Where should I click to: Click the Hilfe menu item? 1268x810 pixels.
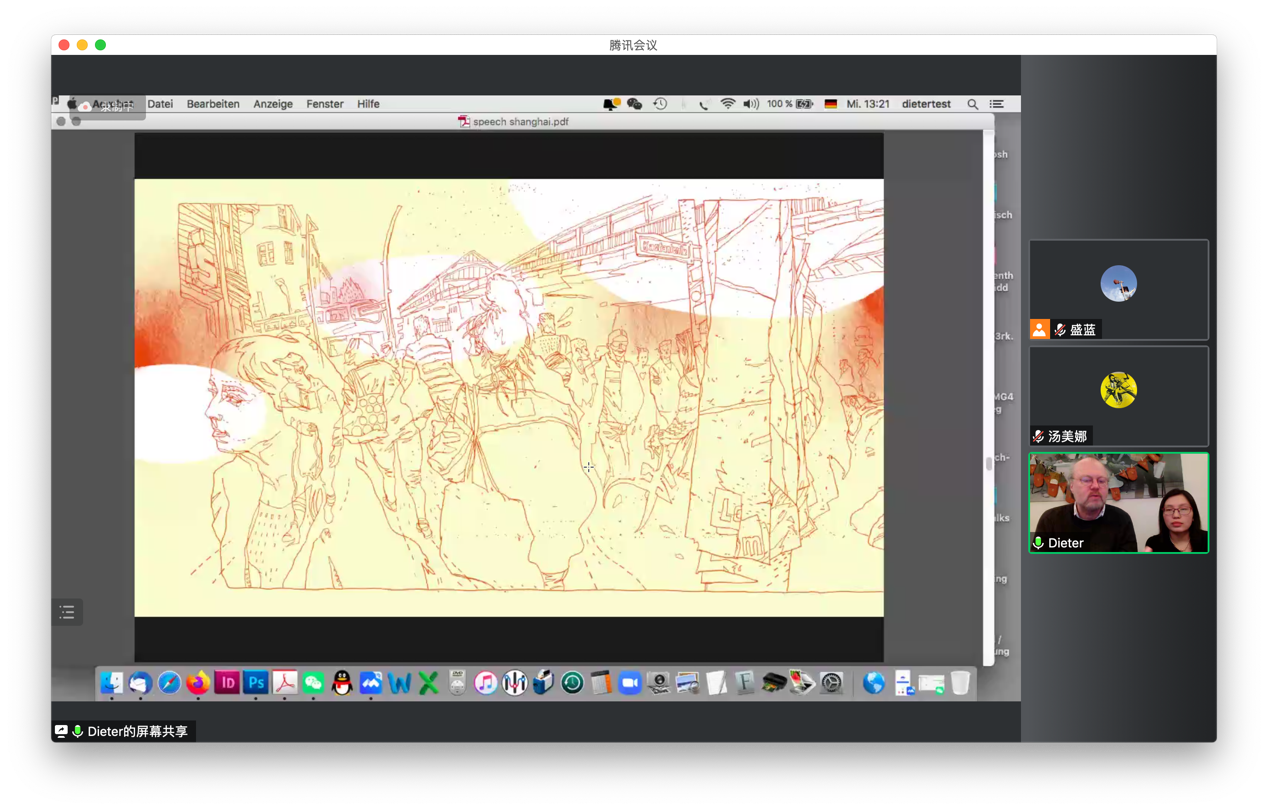pyautogui.click(x=368, y=104)
